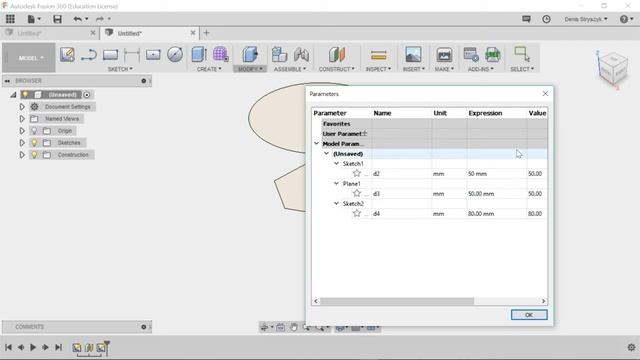Open the user account name dropdown

coord(586,19)
